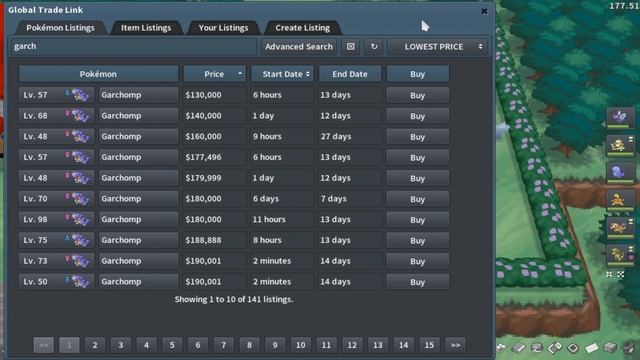Click 'Showing 1 to 10 of 141 listings' text
This screenshot has height=360, width=640.
234,299
